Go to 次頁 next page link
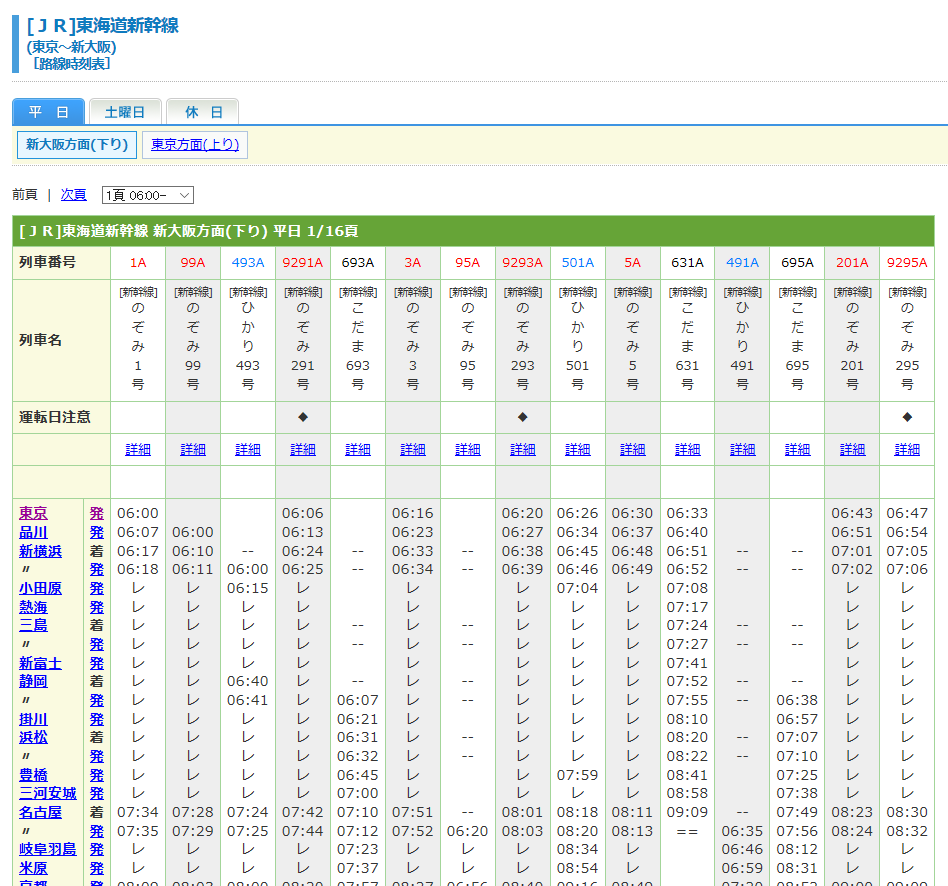Screen dimensions: 948x886 [74, 195]
